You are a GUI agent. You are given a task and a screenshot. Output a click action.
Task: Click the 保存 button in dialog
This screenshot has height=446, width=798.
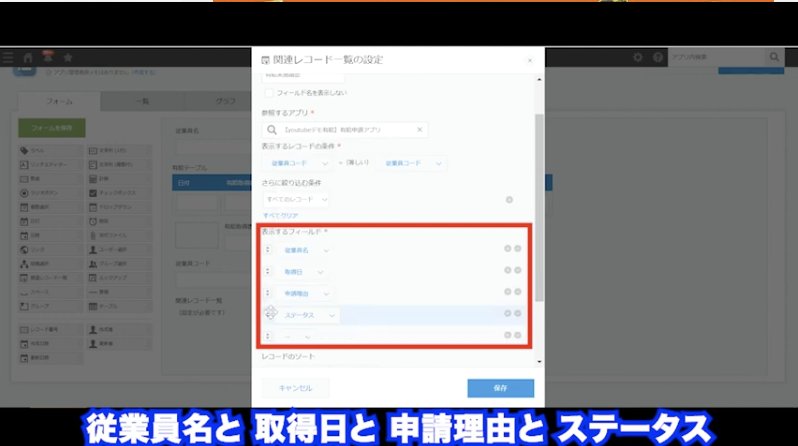(x=500, y=388)
